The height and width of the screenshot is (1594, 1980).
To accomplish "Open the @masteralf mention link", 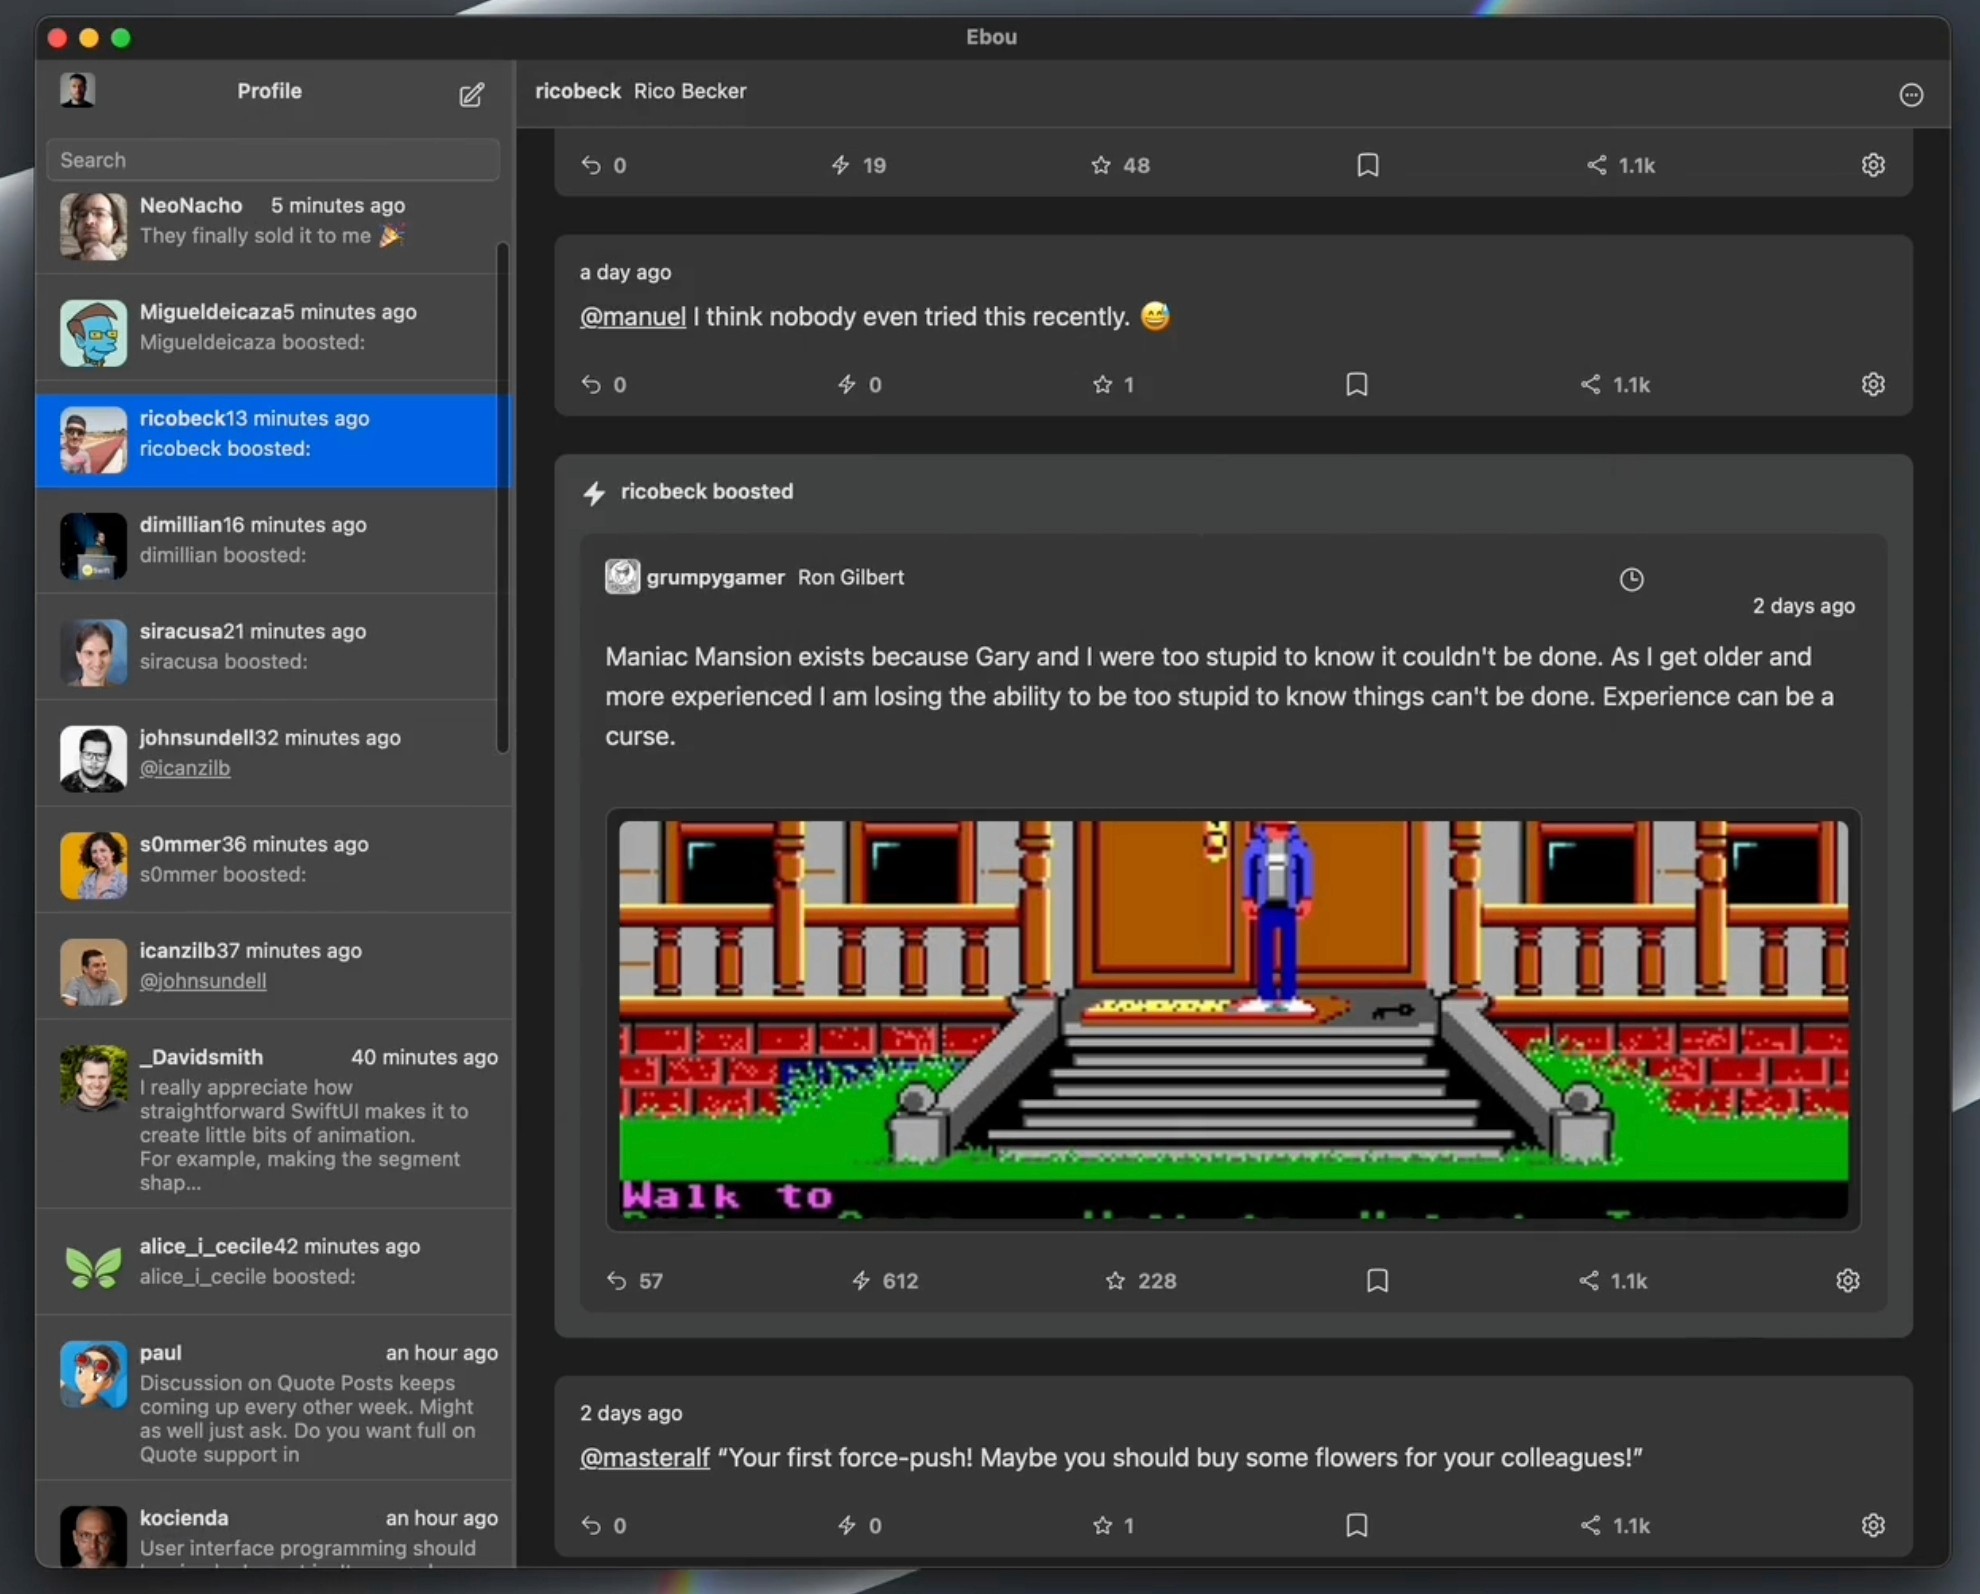I will point(644,1457).
